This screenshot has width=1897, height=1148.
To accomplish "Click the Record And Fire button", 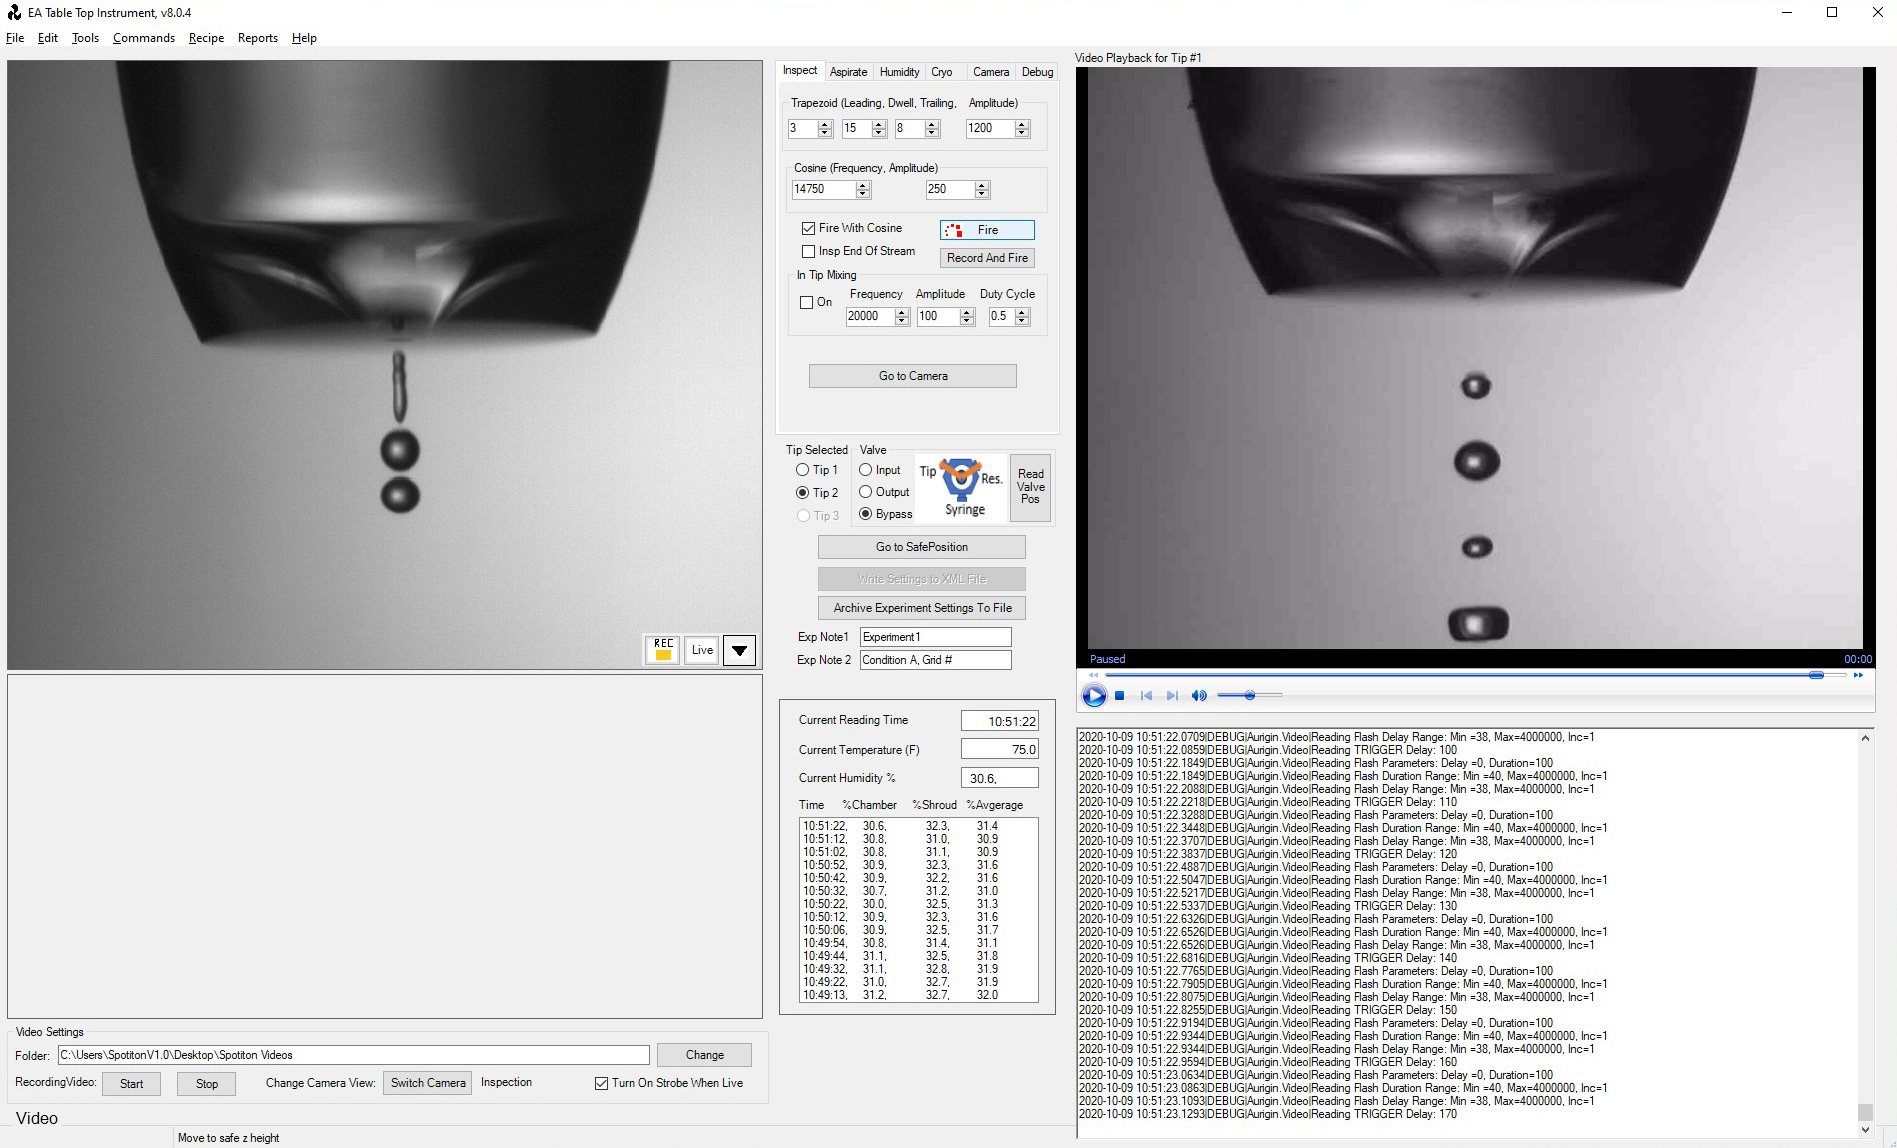I will coord(986,258).
